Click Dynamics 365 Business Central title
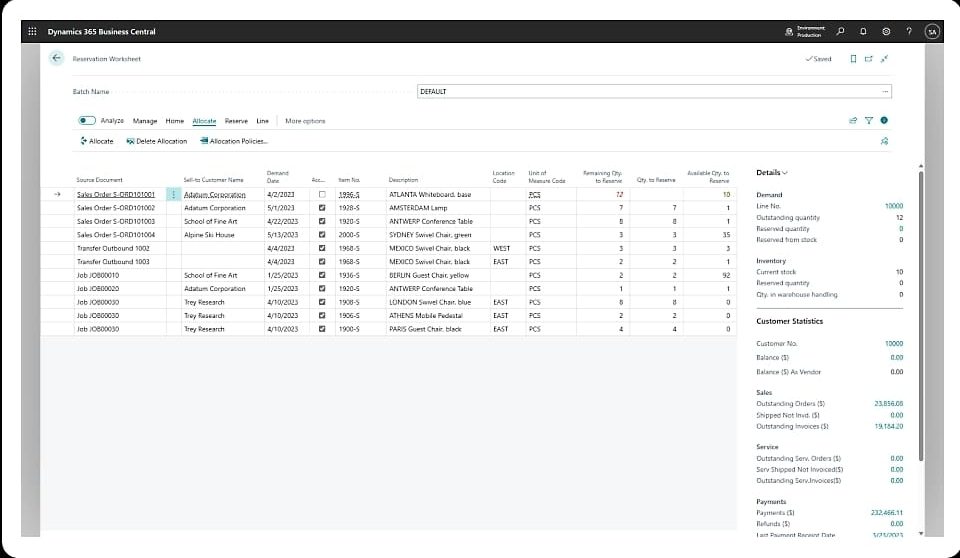This screenshot has height=558, width=960. pos(102,31)
